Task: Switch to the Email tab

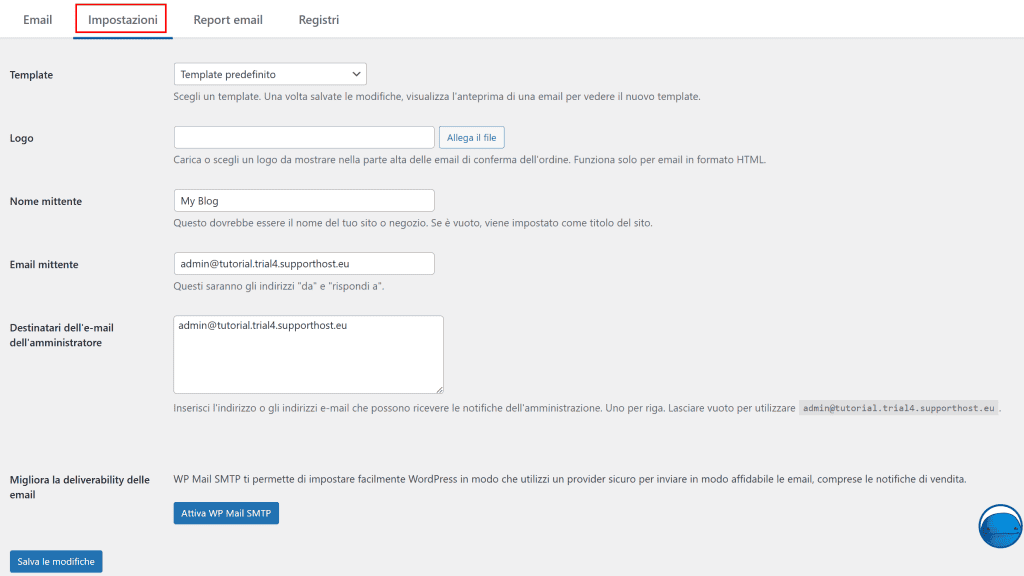Action: click(37, 19)
